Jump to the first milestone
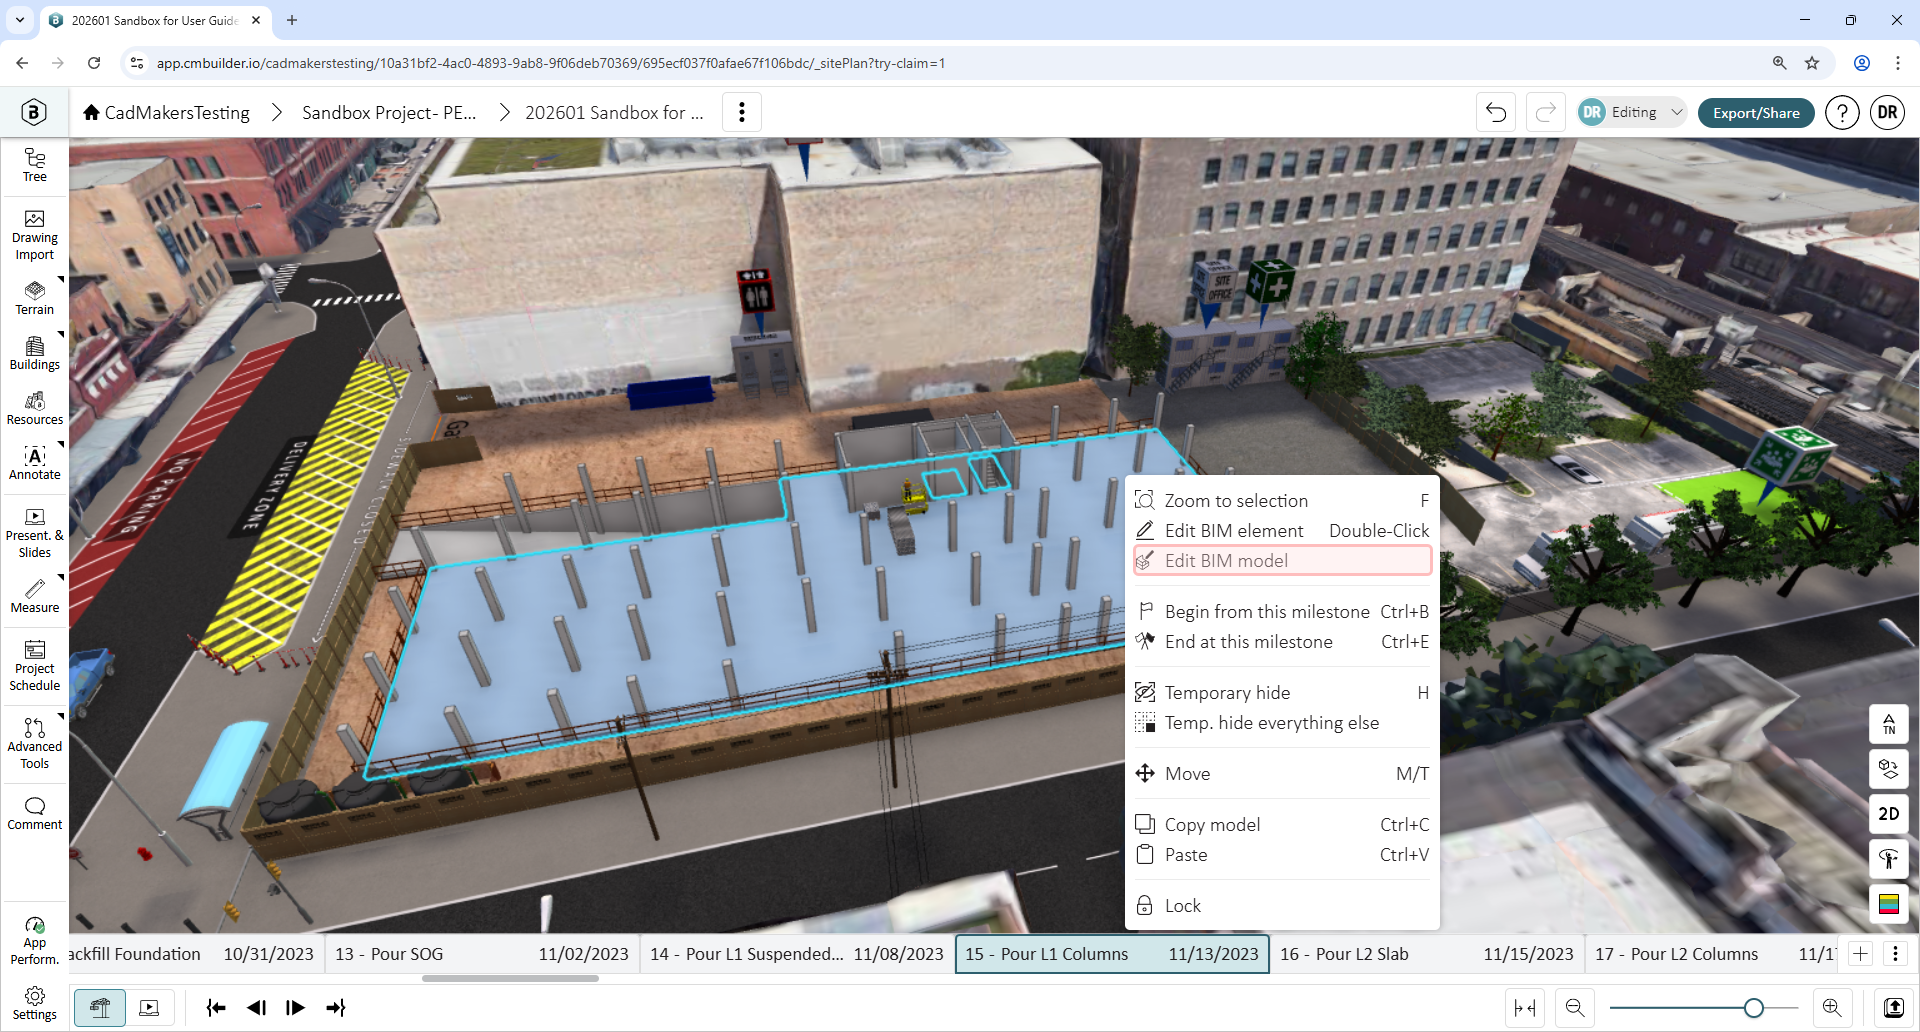Viewport: 1920px width, 1032px height. 216,1008
